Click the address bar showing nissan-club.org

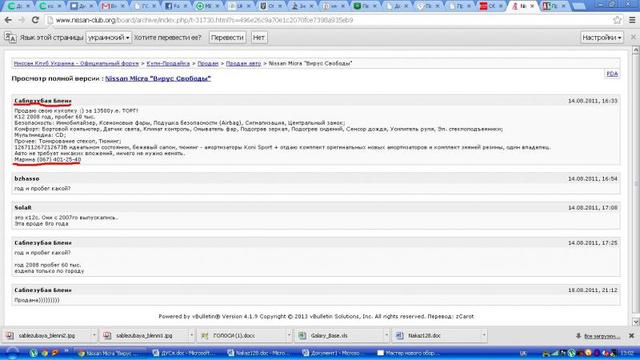tap(327, 20)
